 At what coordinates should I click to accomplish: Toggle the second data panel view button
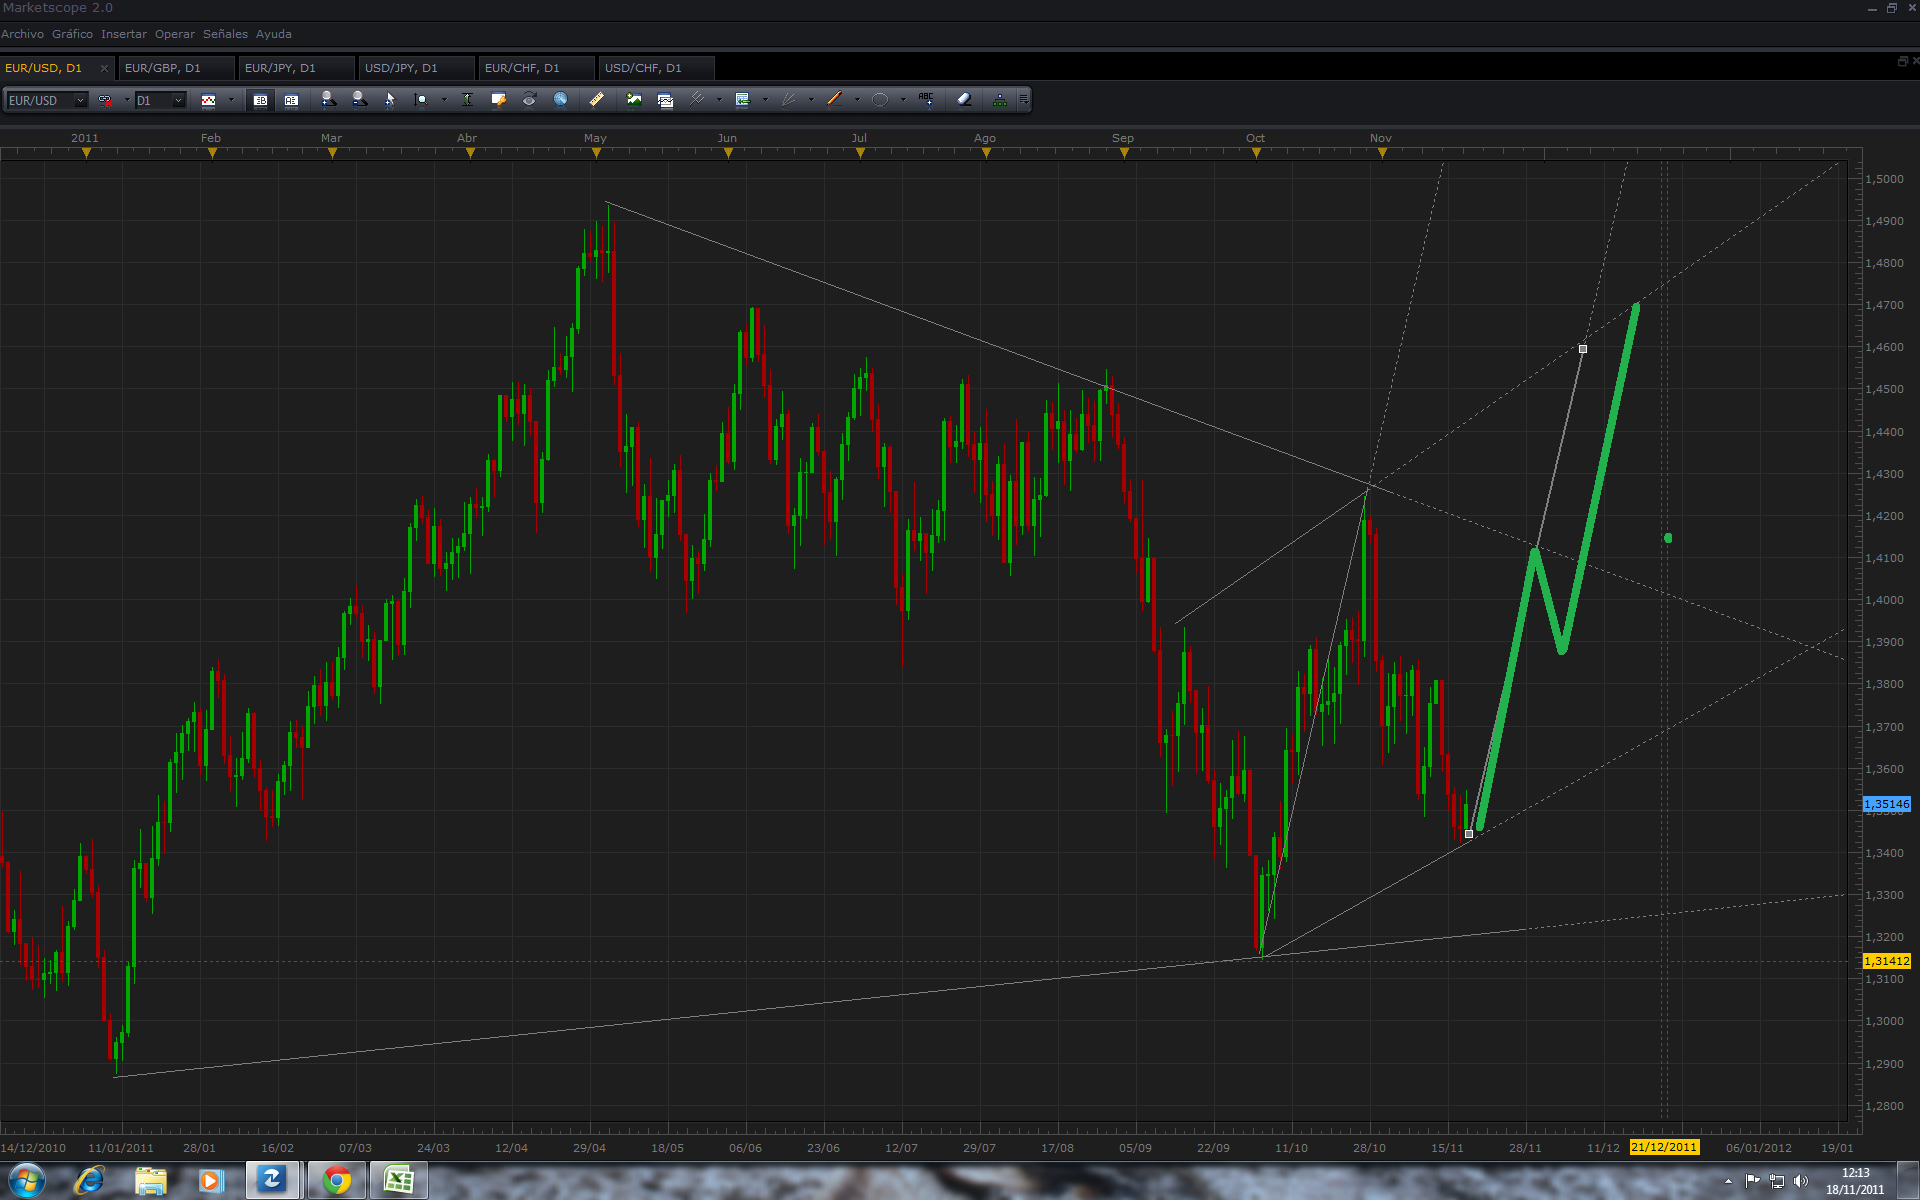point(291,100)
